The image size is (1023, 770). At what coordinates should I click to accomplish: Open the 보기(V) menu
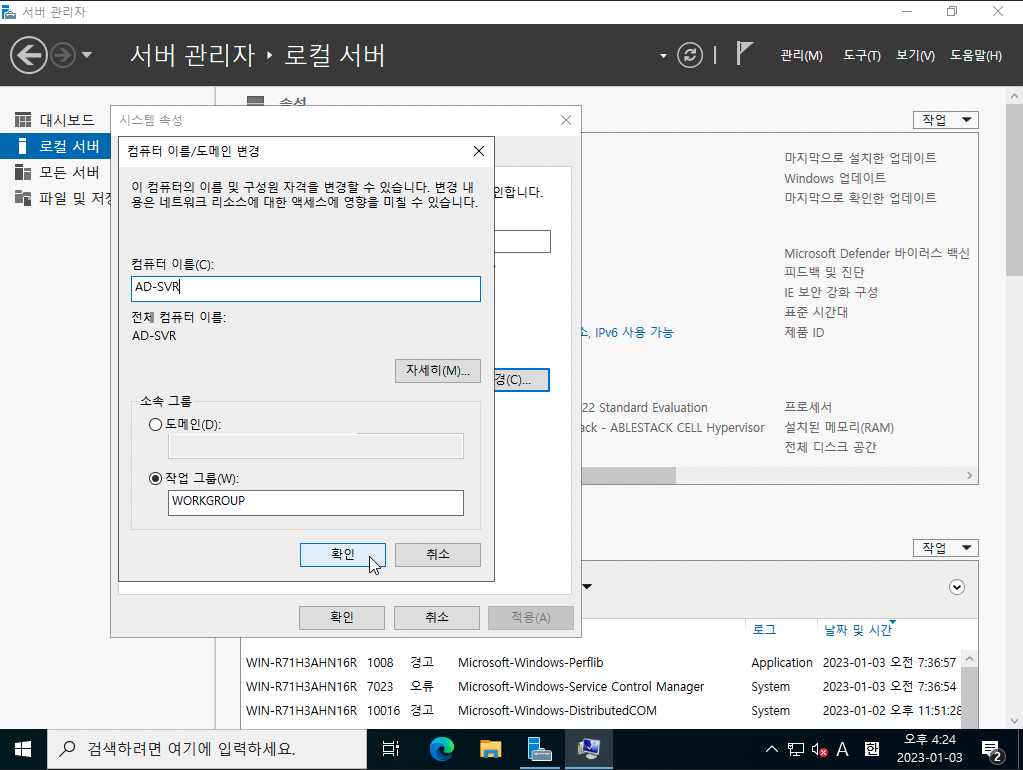point(915,55)
